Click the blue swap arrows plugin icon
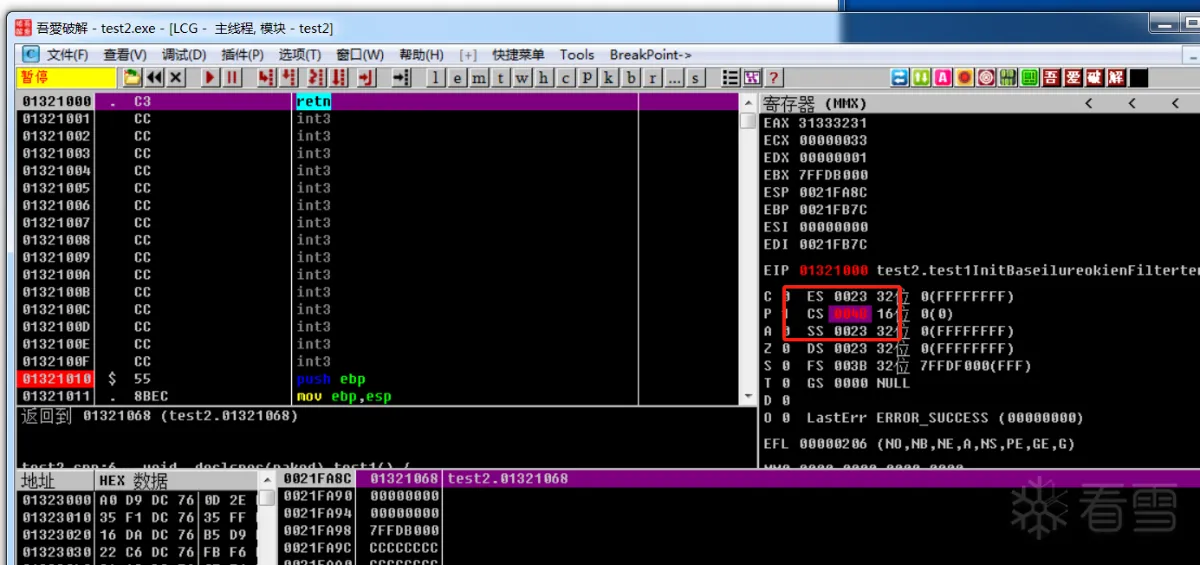 900,77
